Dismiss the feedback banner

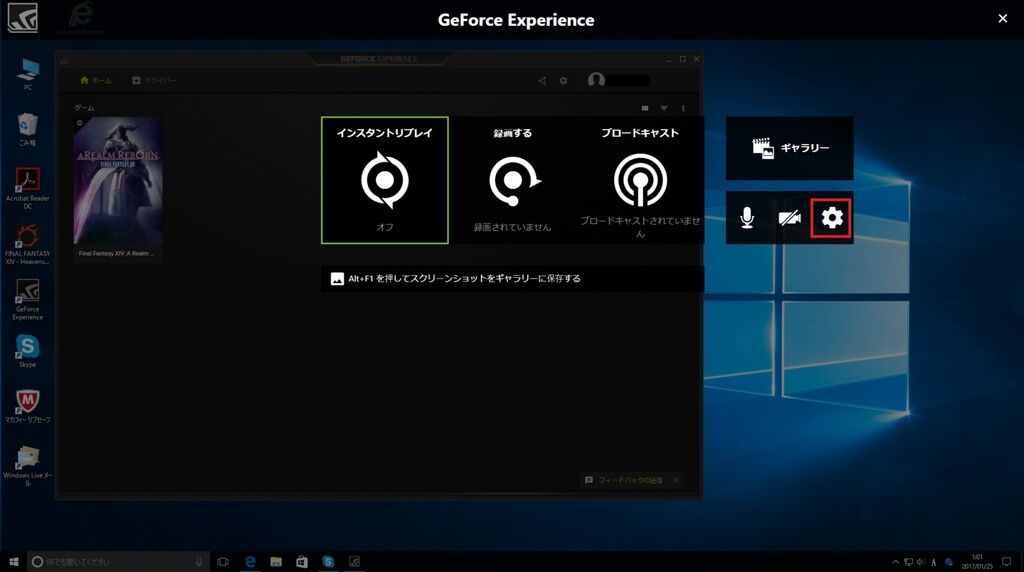(676, 480)
